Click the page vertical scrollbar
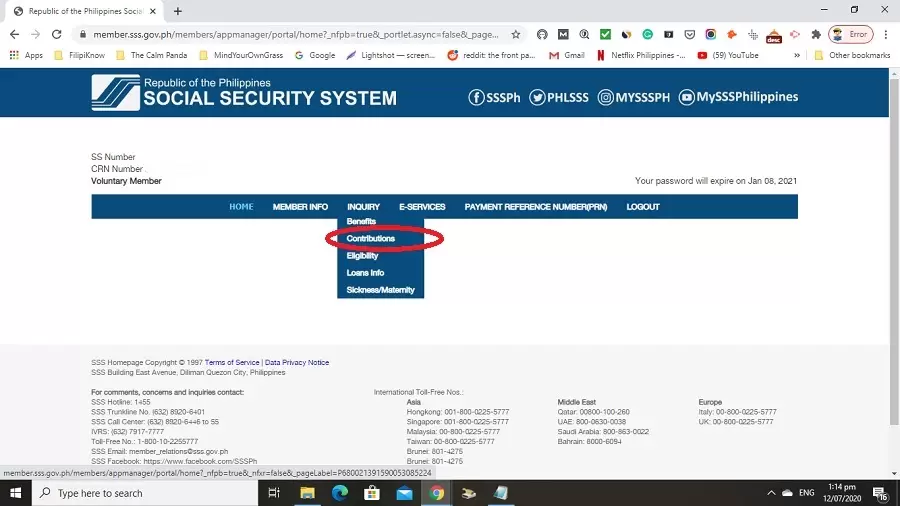 click(x=894, y=252)
